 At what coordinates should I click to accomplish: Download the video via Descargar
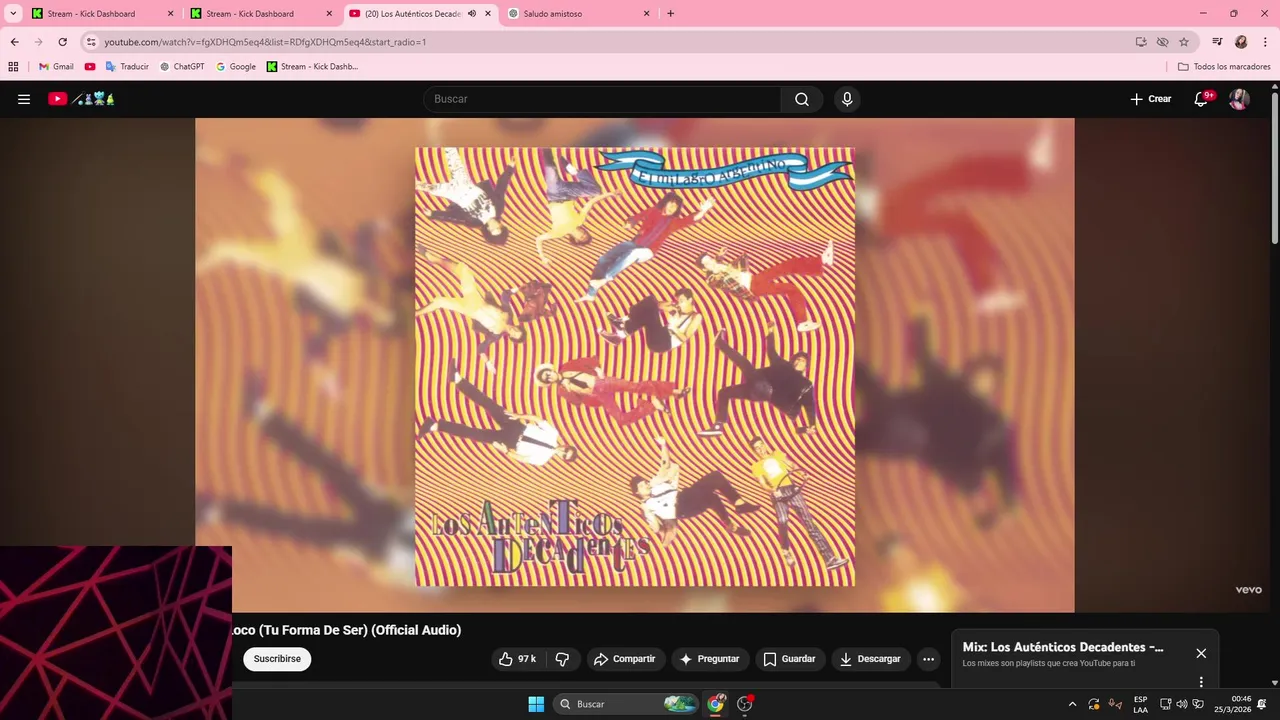tap(871, 659)
